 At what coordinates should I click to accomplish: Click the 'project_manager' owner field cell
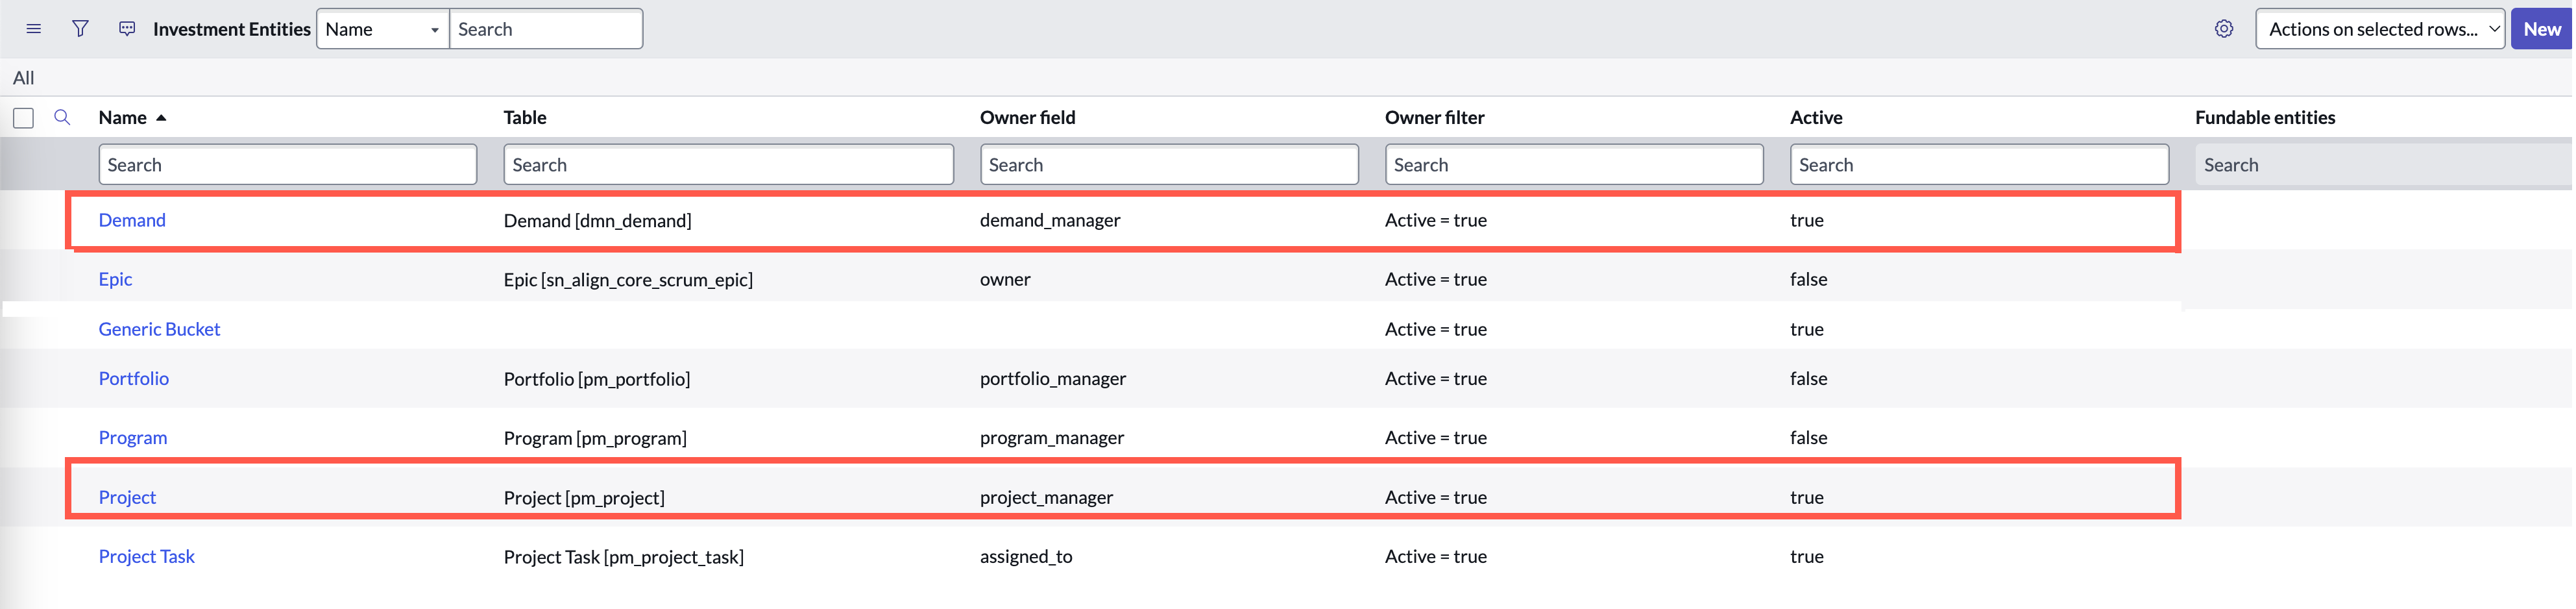point(1046,498)
